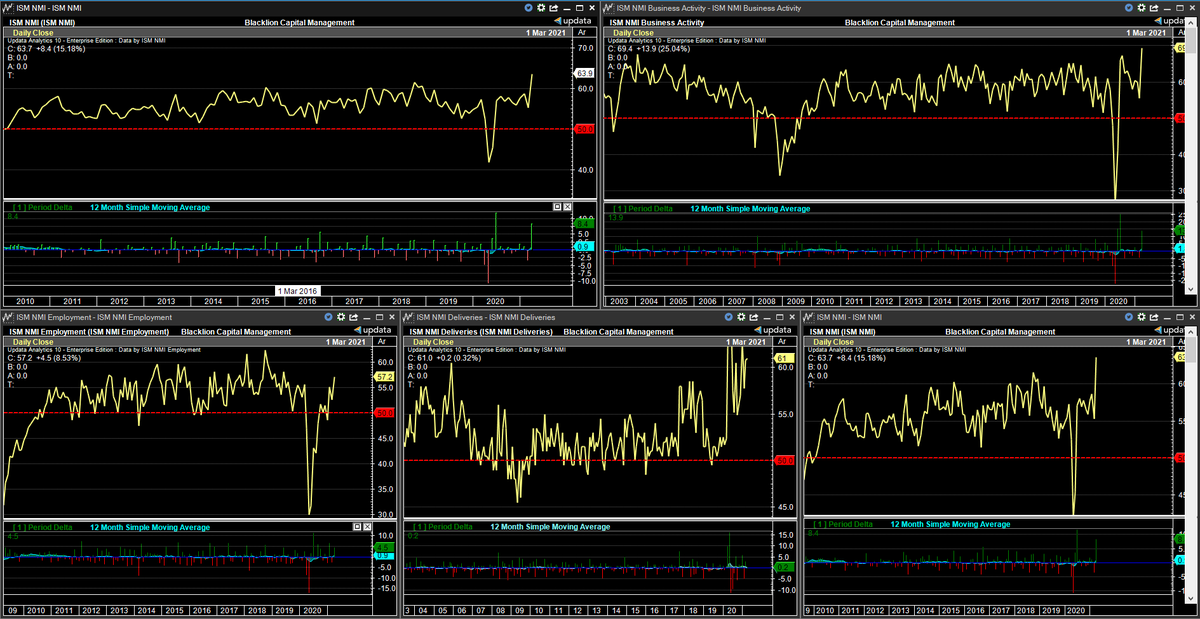
Task: Click chart icon in ISM NMI Employment title bar
Action: pyautogui.click(x=8, y=317)
